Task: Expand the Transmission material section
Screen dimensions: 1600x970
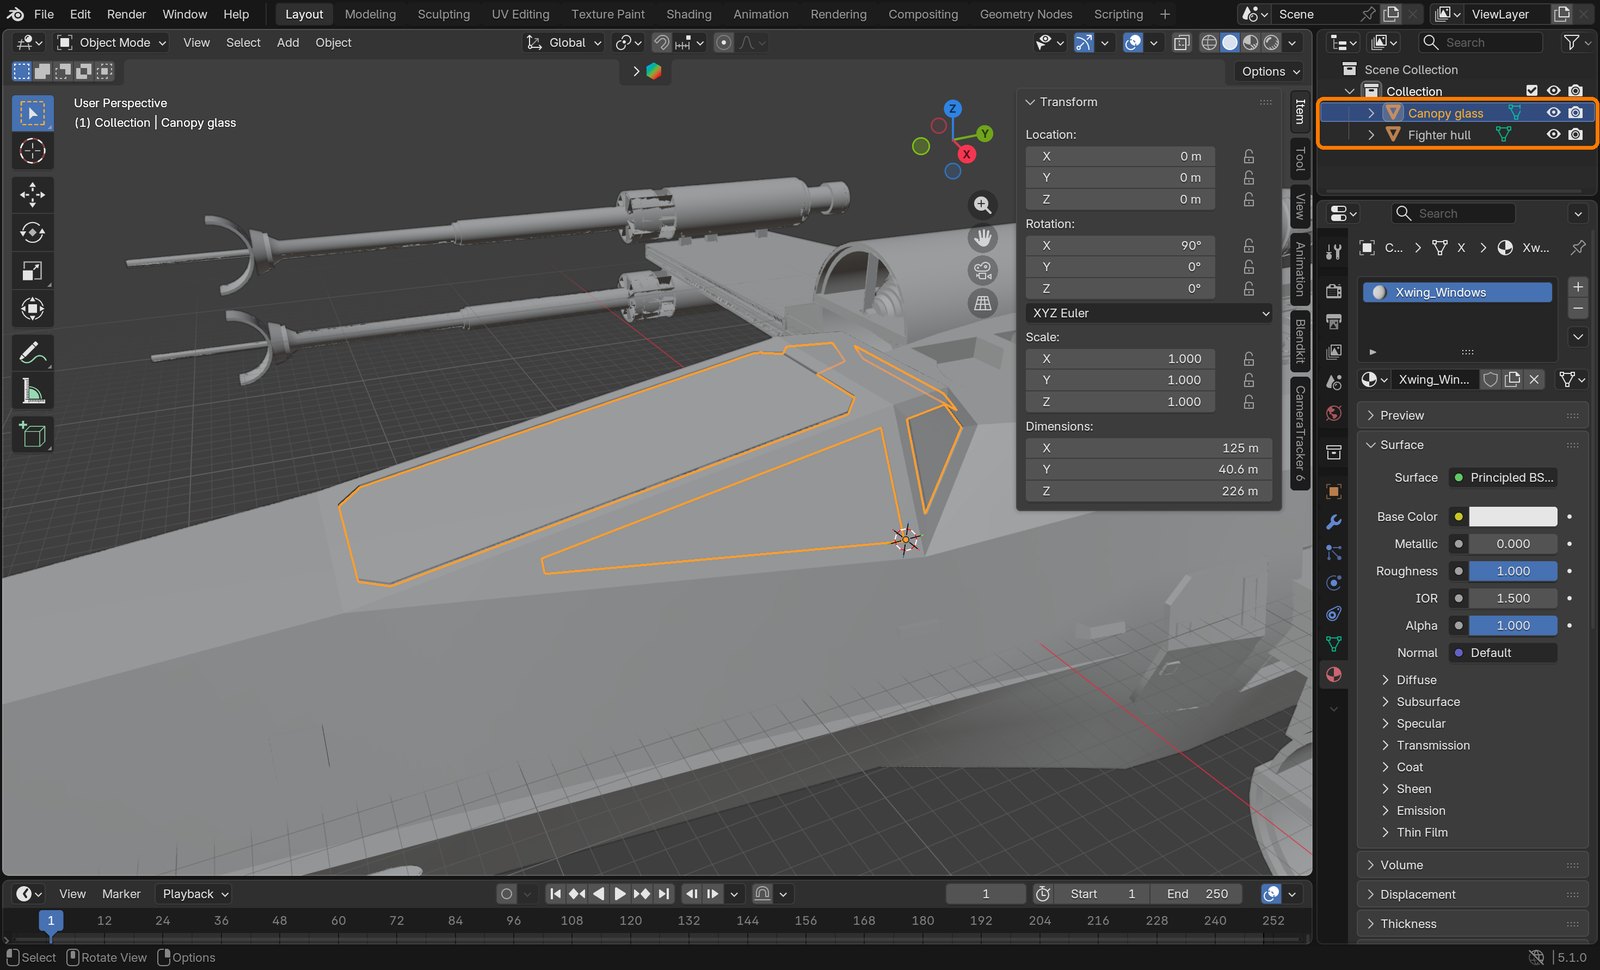Action: click(x=1432, y=745)
